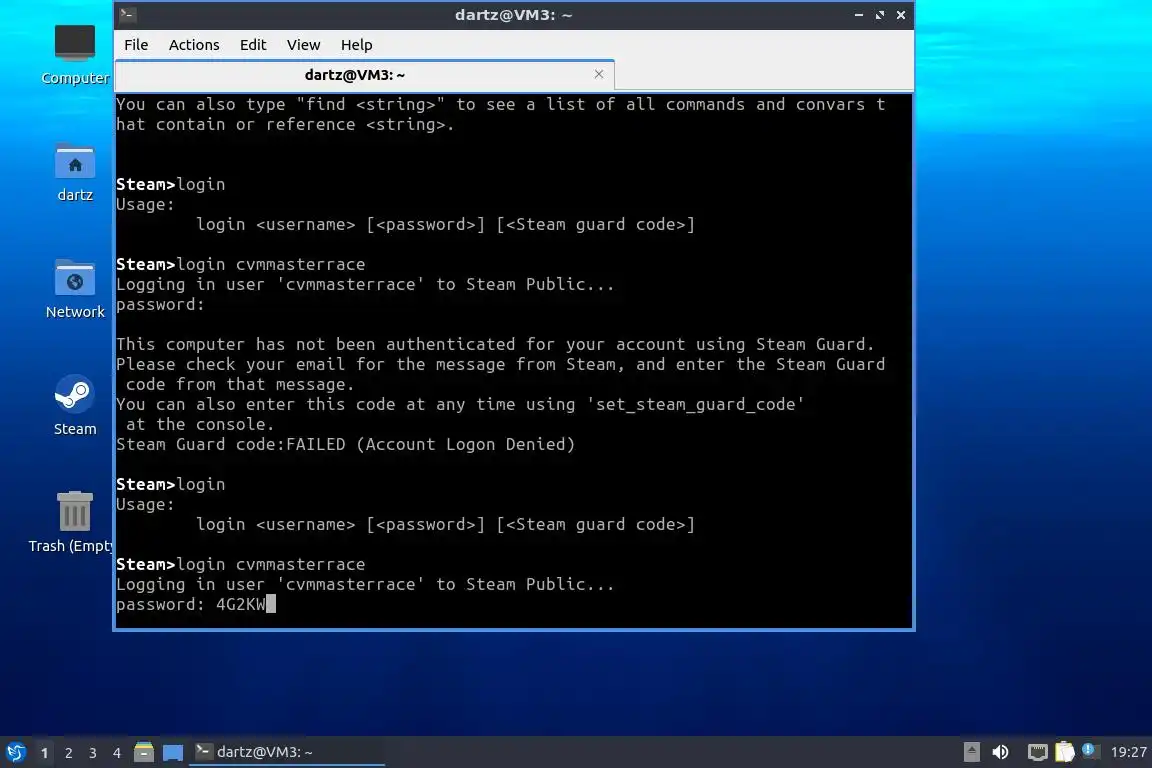Switch to workspace 3

[93, 753]
